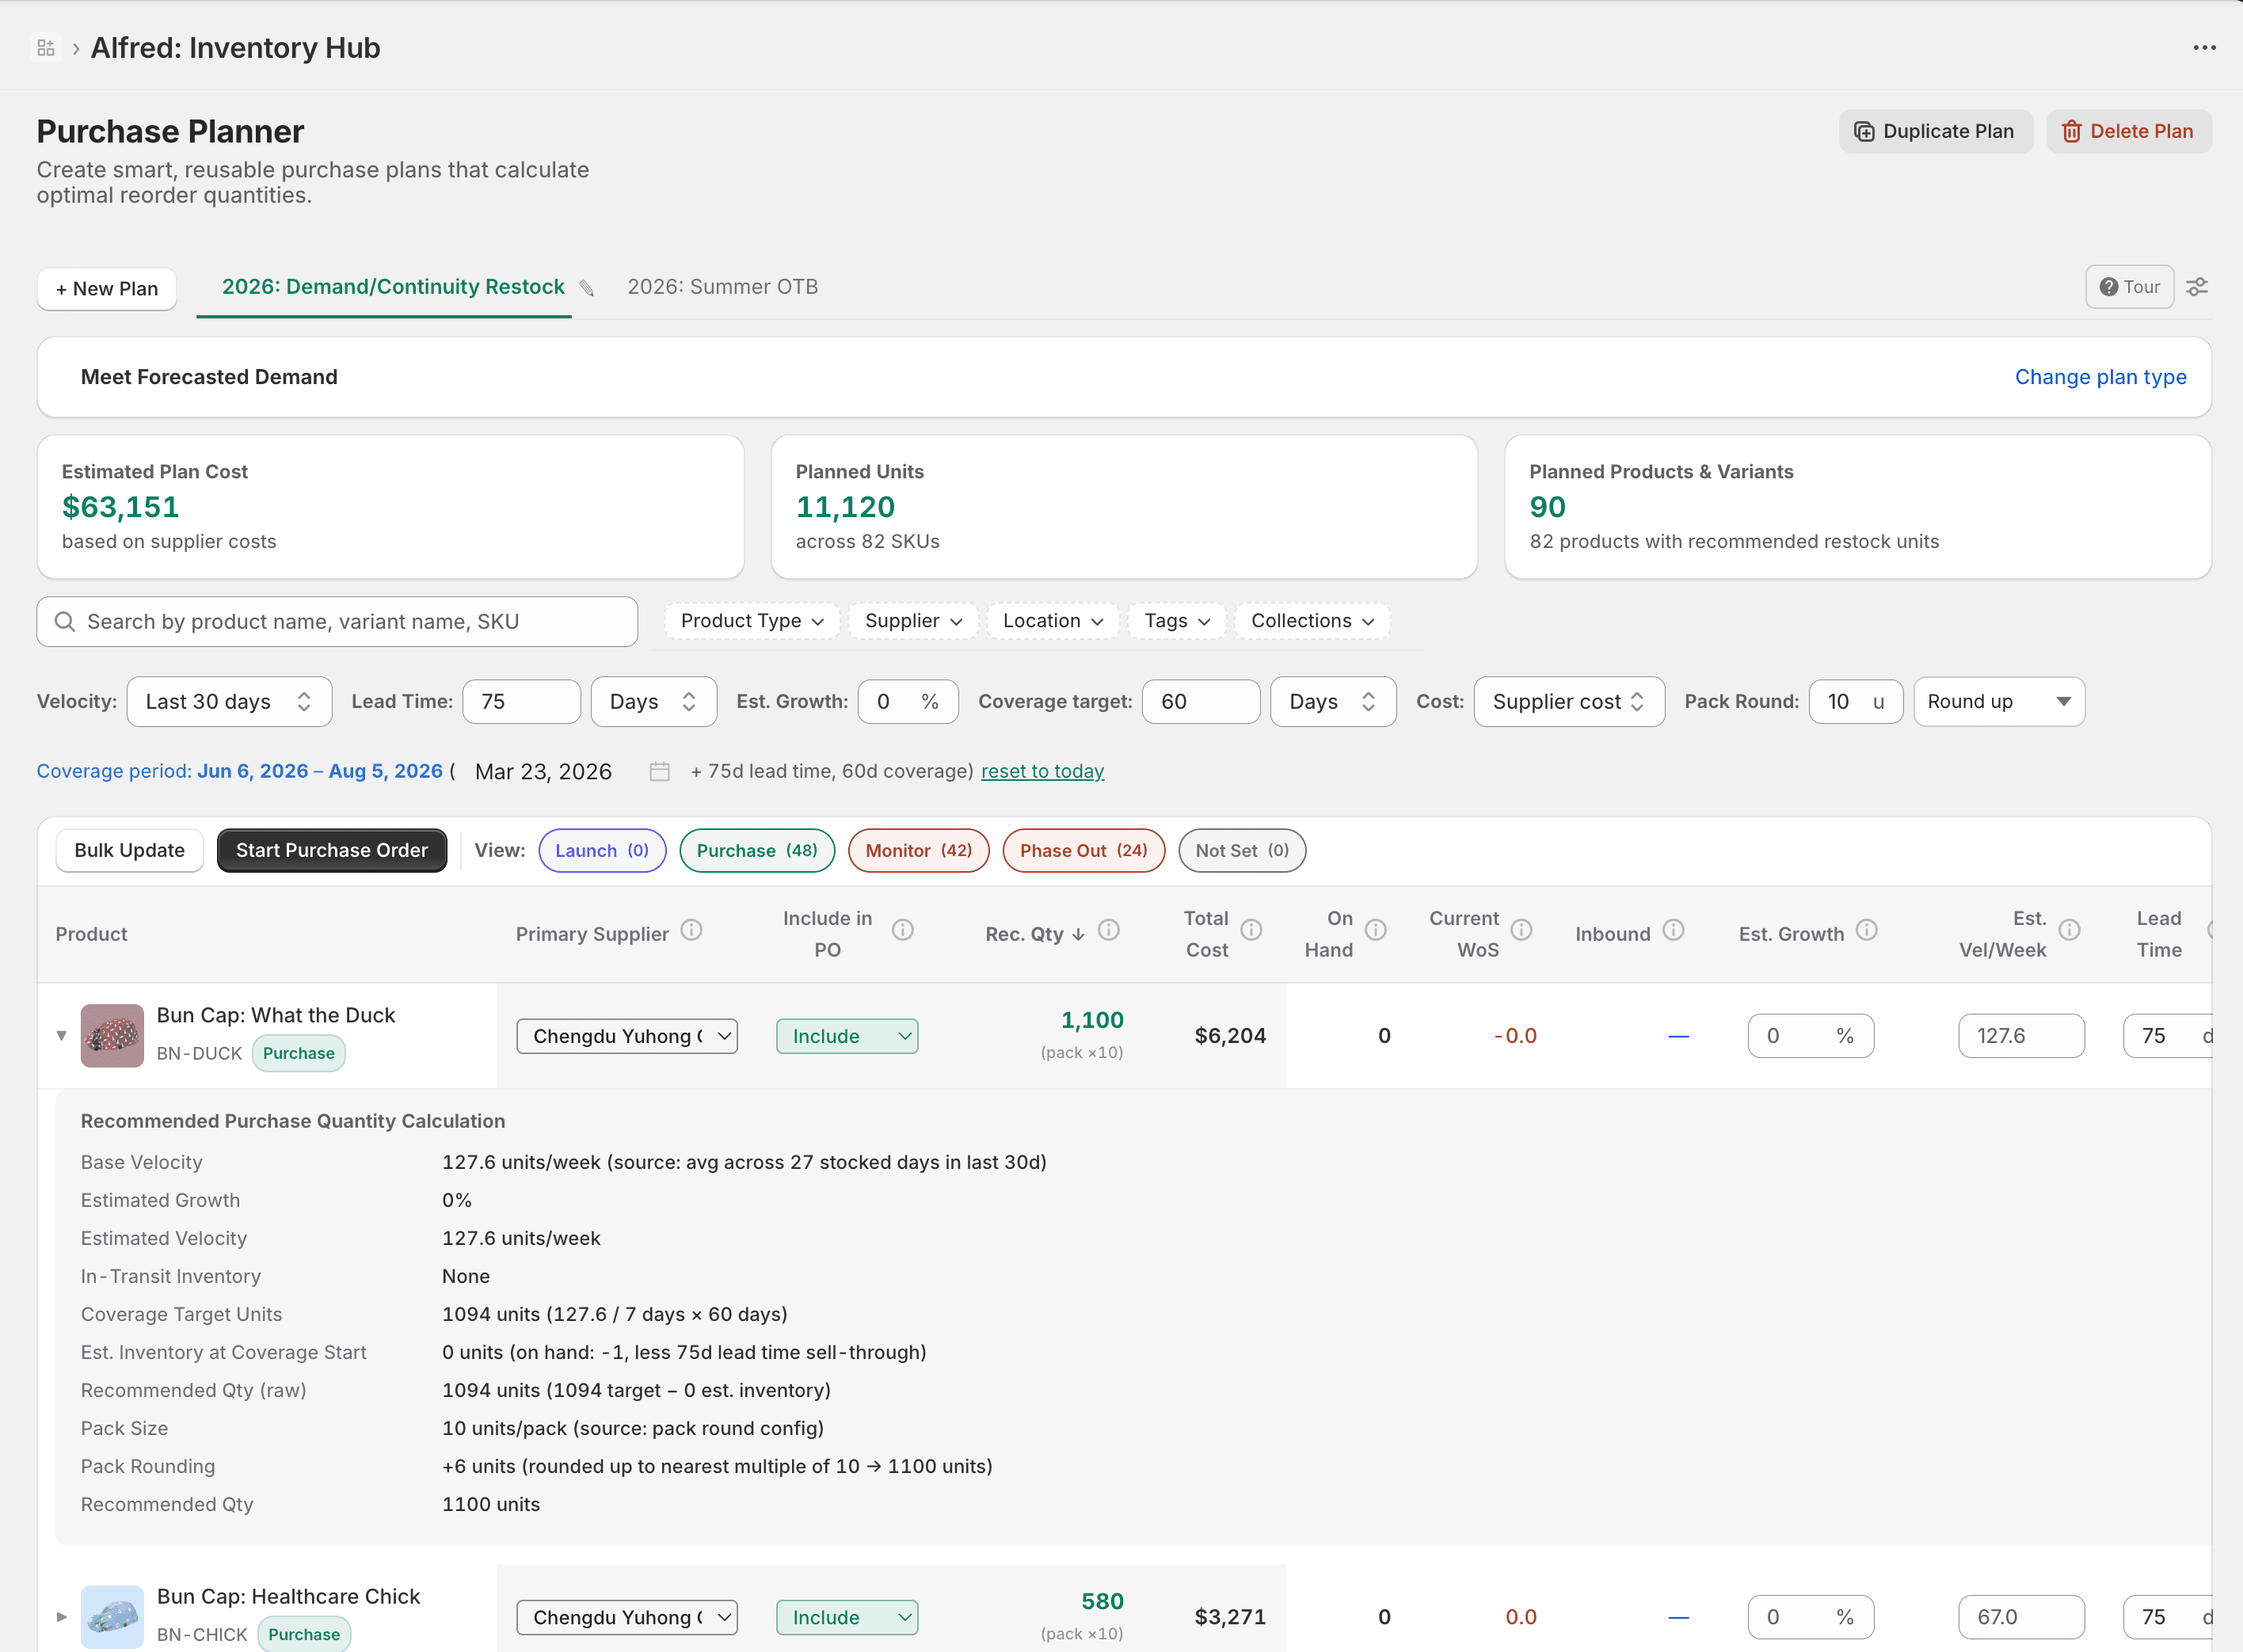
Task: Click the product search input field
Action: point(337,622)
